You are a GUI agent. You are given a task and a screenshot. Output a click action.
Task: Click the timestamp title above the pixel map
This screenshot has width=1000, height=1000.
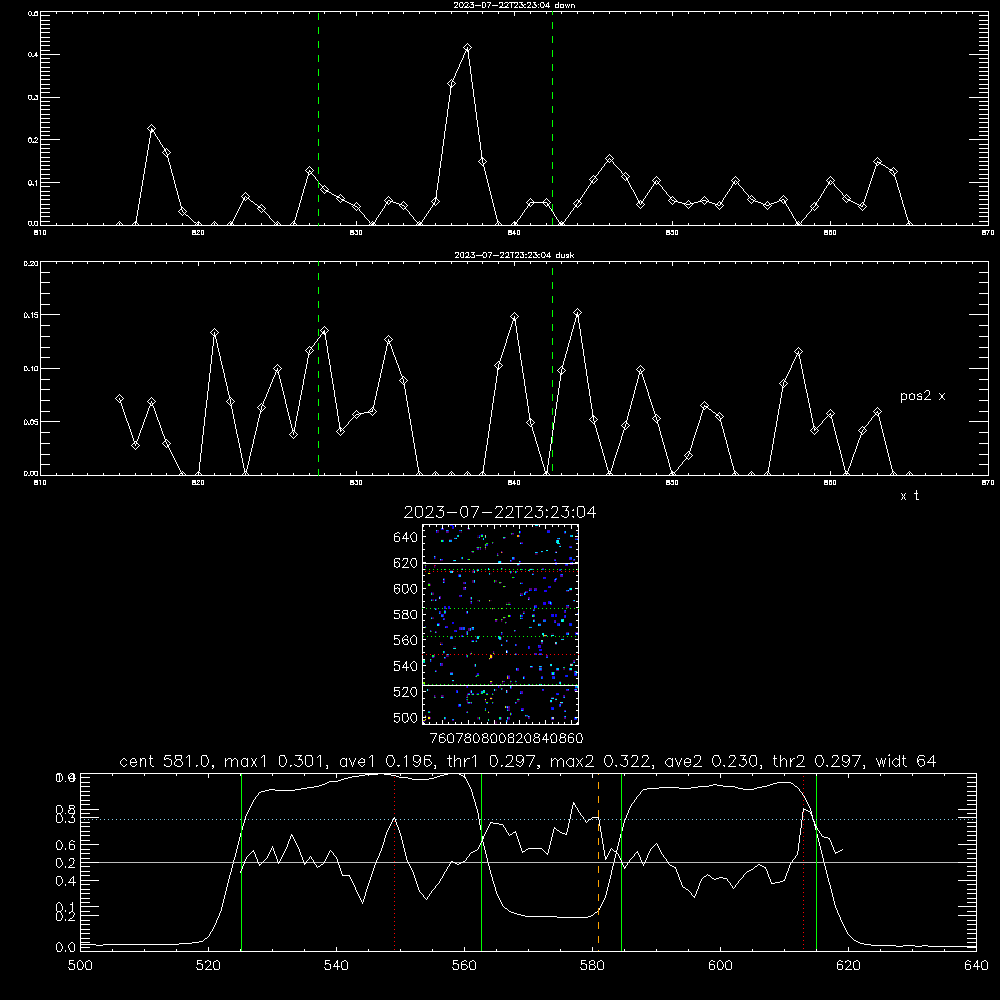[x=500, y=512]
